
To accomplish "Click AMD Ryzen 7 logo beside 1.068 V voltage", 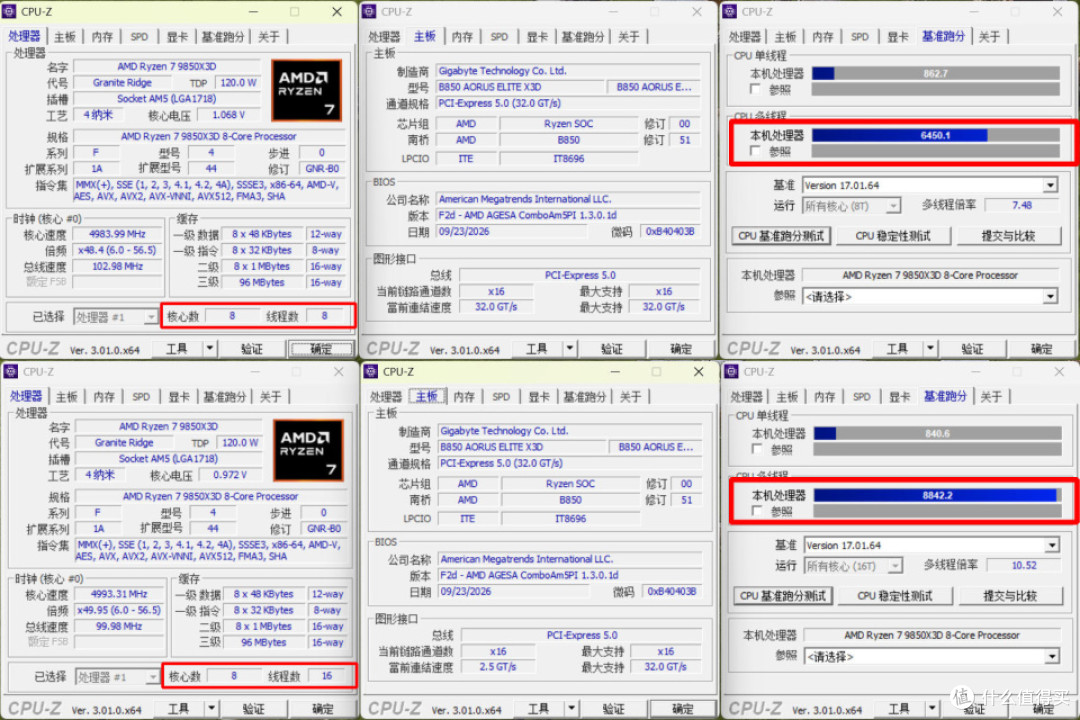I will 307,90.
